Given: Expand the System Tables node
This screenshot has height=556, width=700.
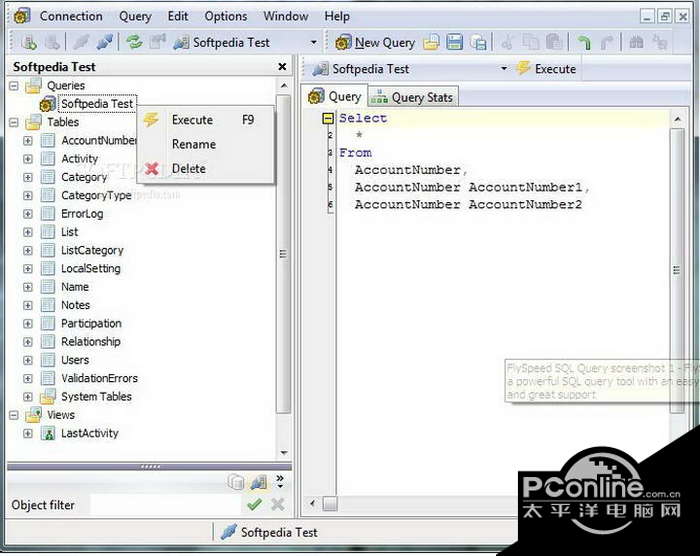Looking at the screenshot, I should 28,397.
